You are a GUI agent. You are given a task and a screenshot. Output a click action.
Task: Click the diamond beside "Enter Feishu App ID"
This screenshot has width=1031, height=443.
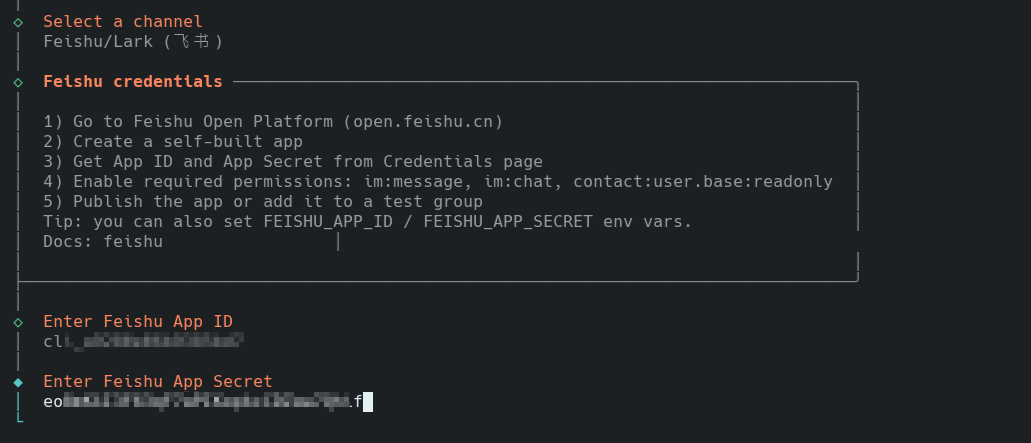click(x=18, y=321)
